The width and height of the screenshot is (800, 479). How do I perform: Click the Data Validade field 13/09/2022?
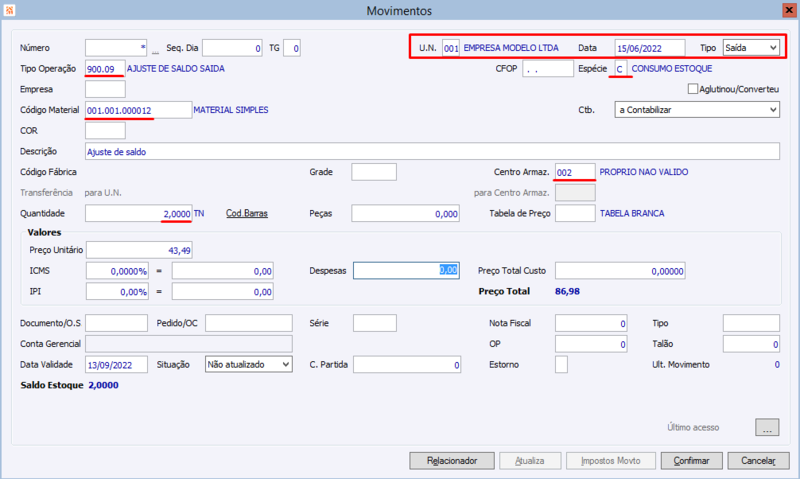point(116,365)
